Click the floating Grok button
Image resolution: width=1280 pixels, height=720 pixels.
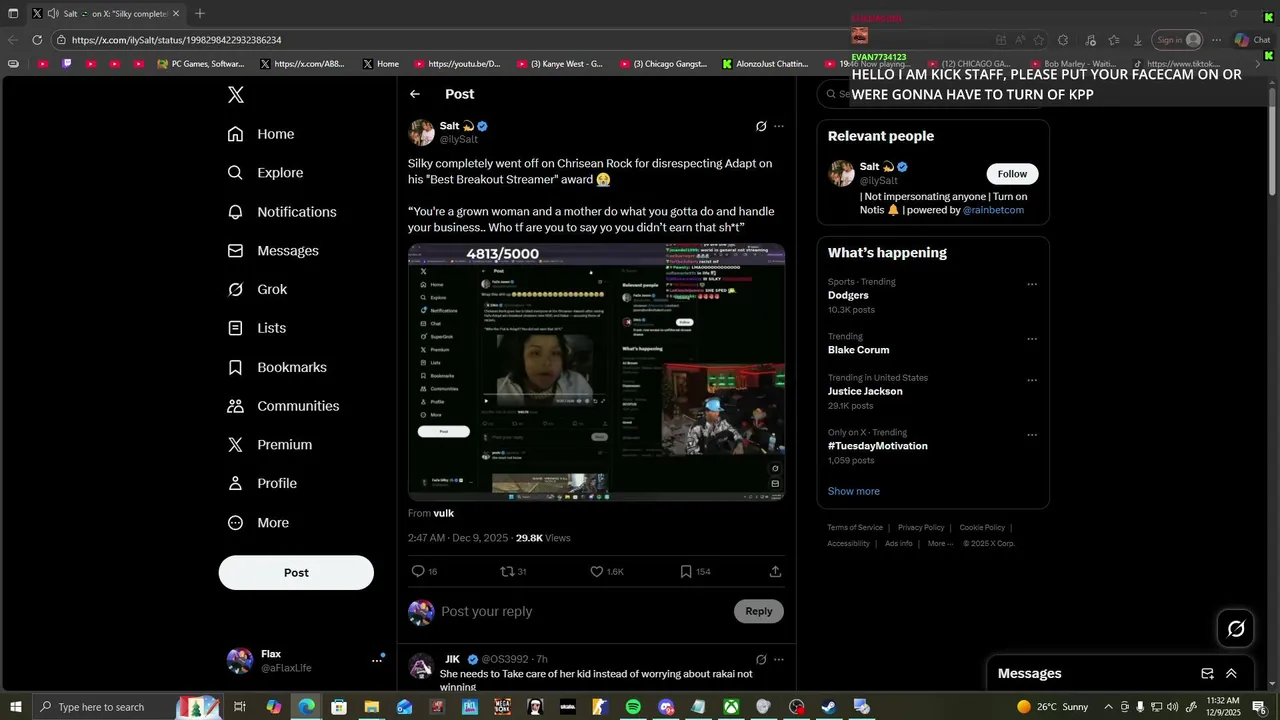point(1236,629)
